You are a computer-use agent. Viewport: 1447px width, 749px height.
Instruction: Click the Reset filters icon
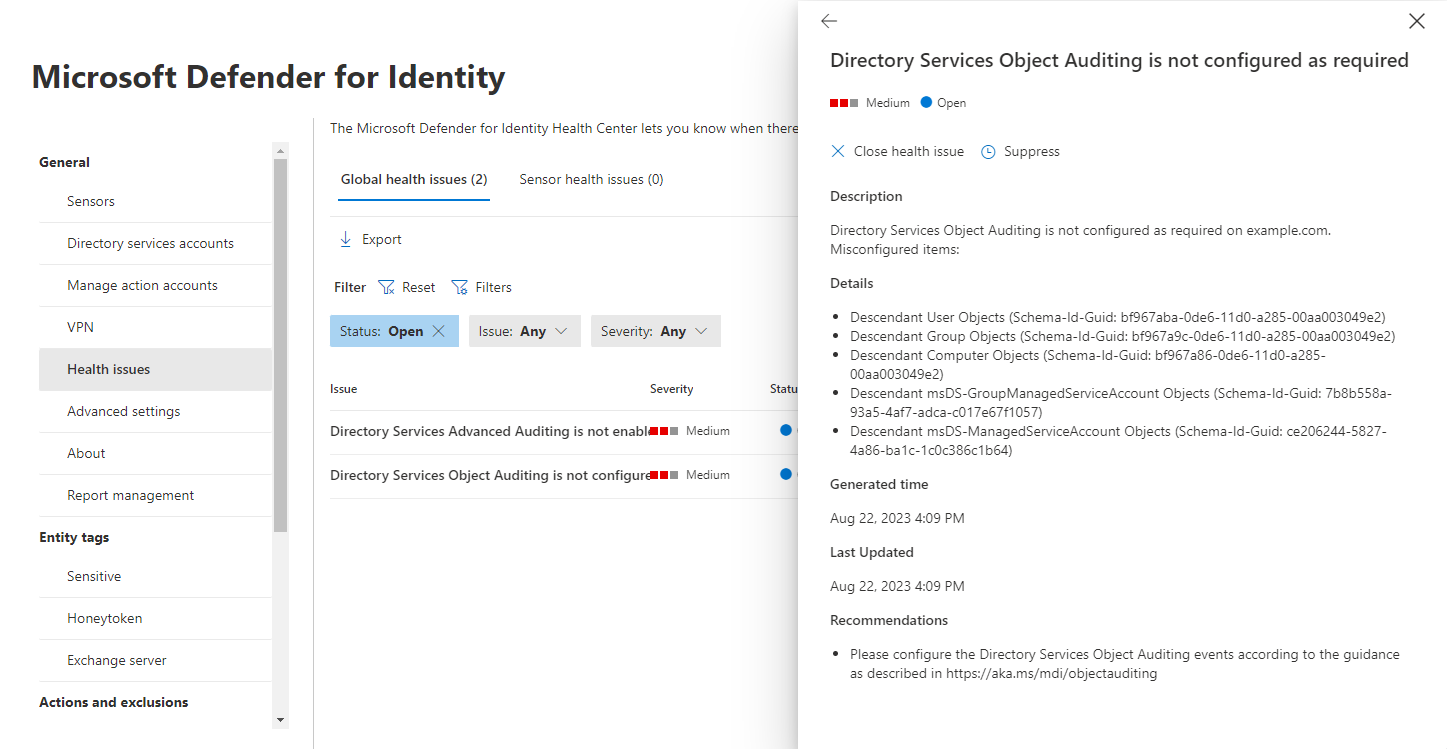[386, 287]
